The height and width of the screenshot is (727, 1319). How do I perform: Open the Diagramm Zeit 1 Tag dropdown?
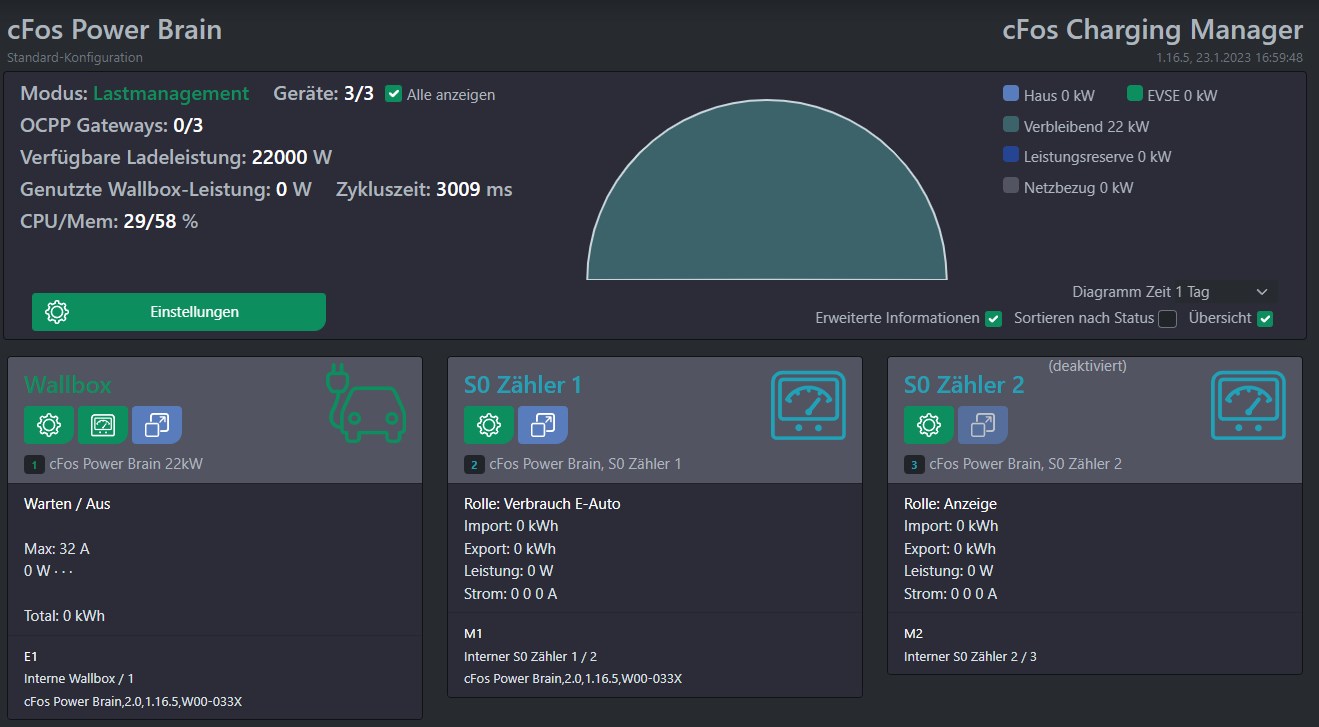tap(1170, 292)
